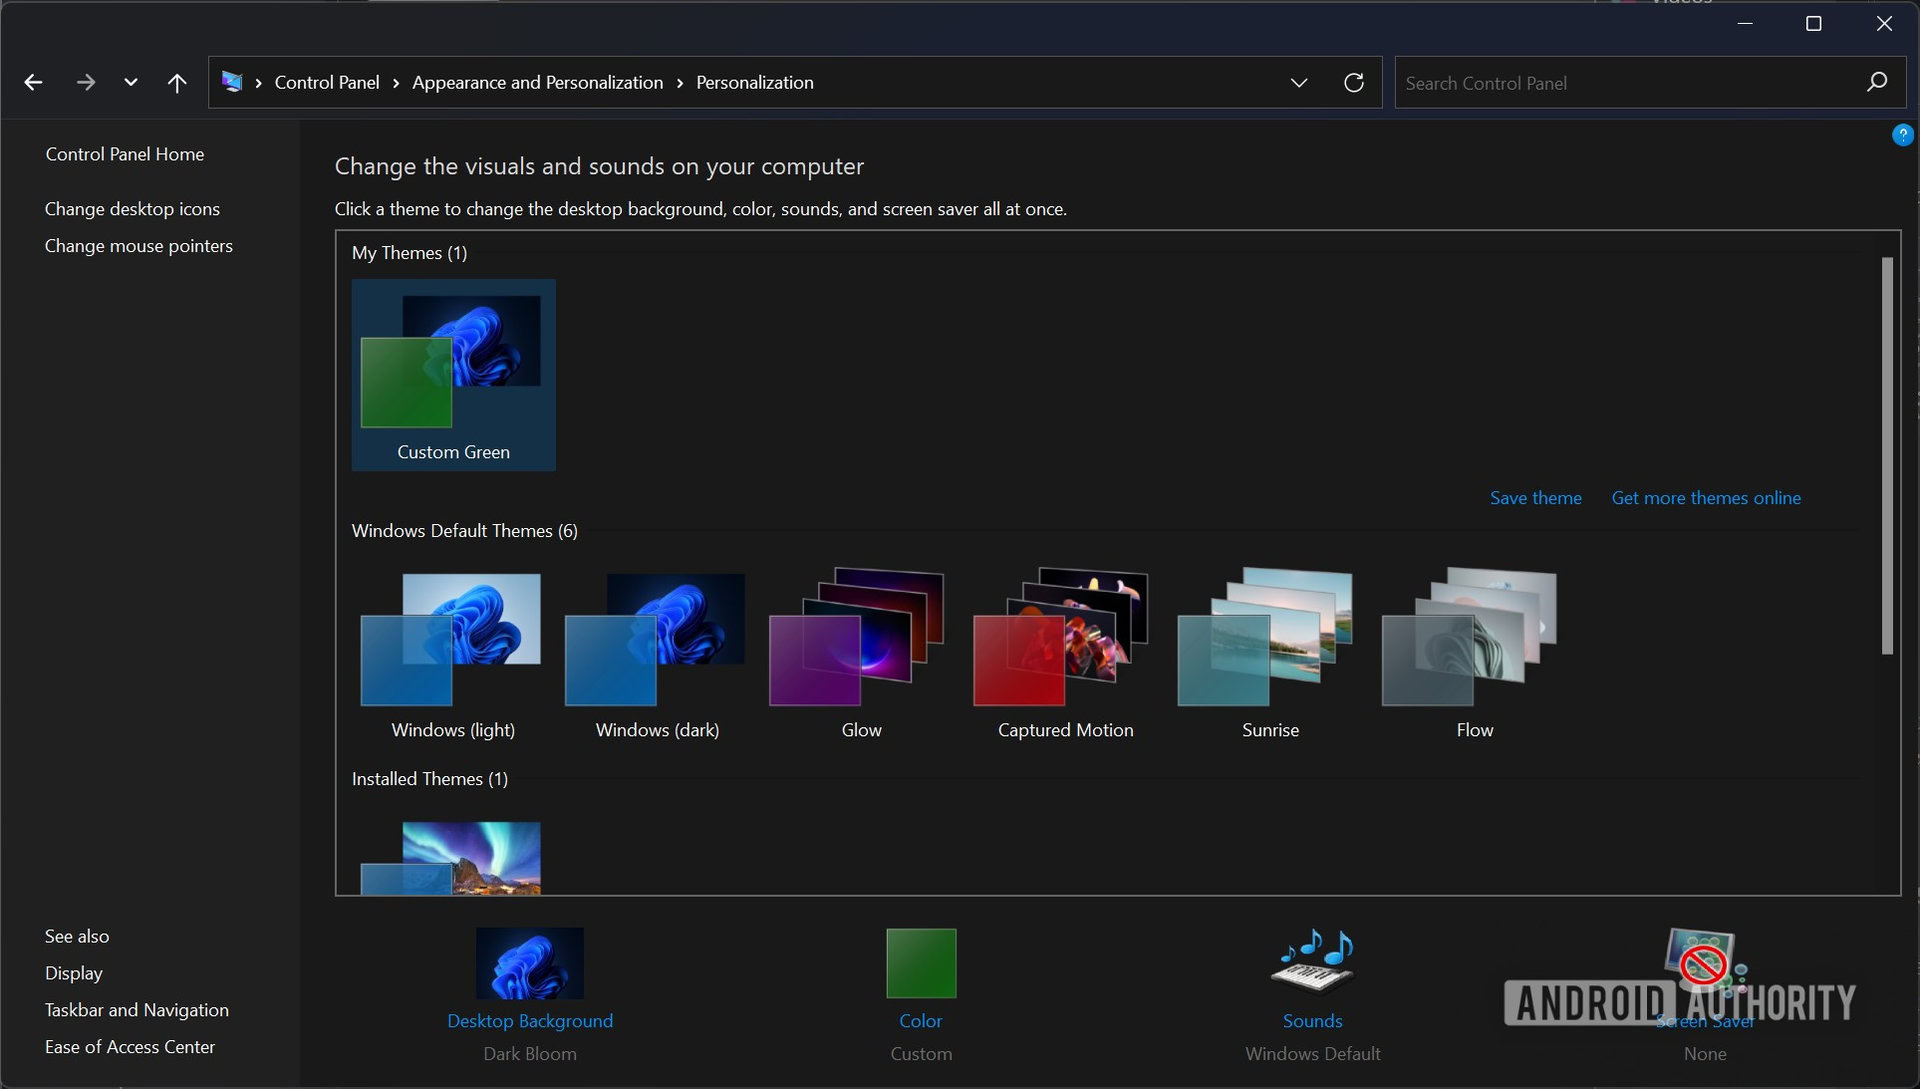Screen dimensions: 1920x1089
Task: Scroll down to Installed Themes
Action: tap(430, 778)
